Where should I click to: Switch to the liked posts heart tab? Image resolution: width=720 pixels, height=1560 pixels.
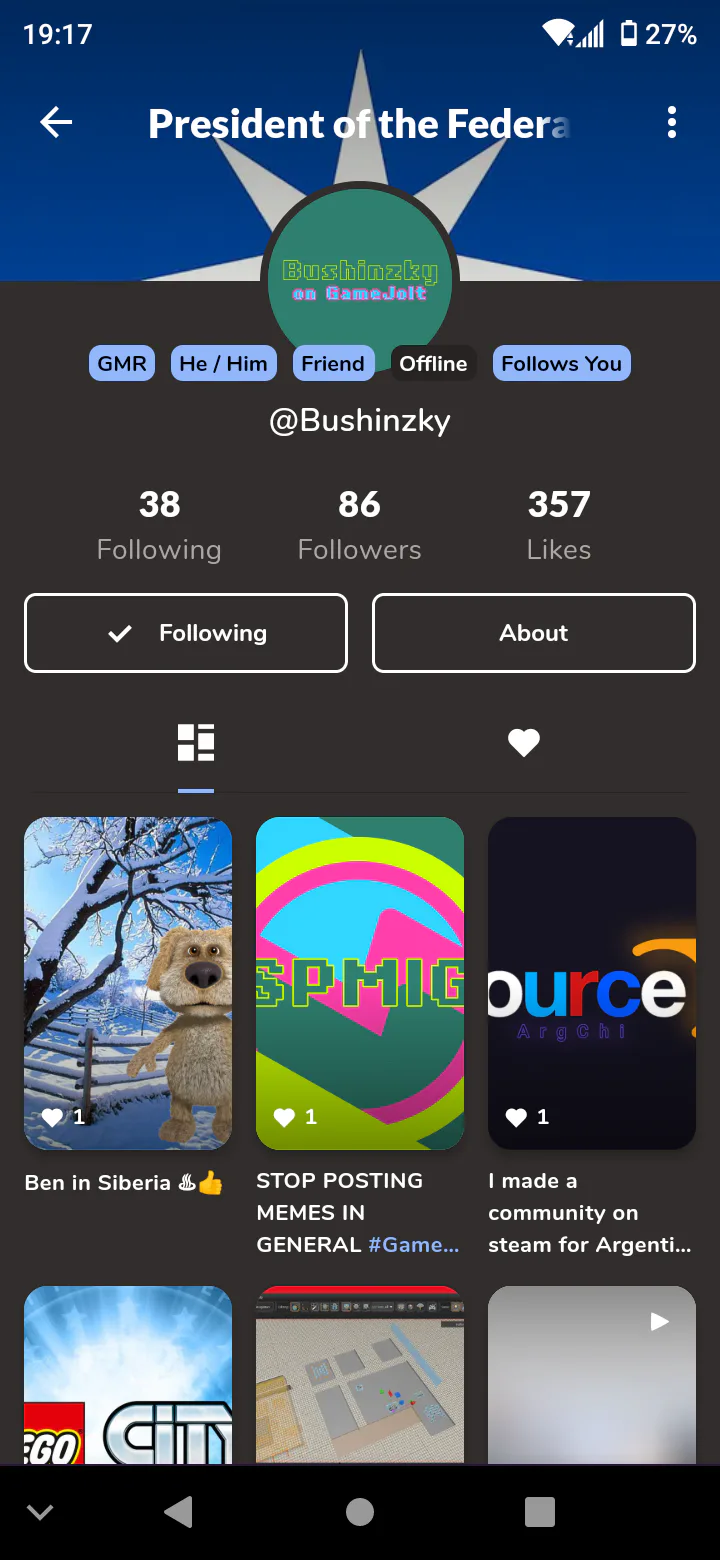point(524,743)
